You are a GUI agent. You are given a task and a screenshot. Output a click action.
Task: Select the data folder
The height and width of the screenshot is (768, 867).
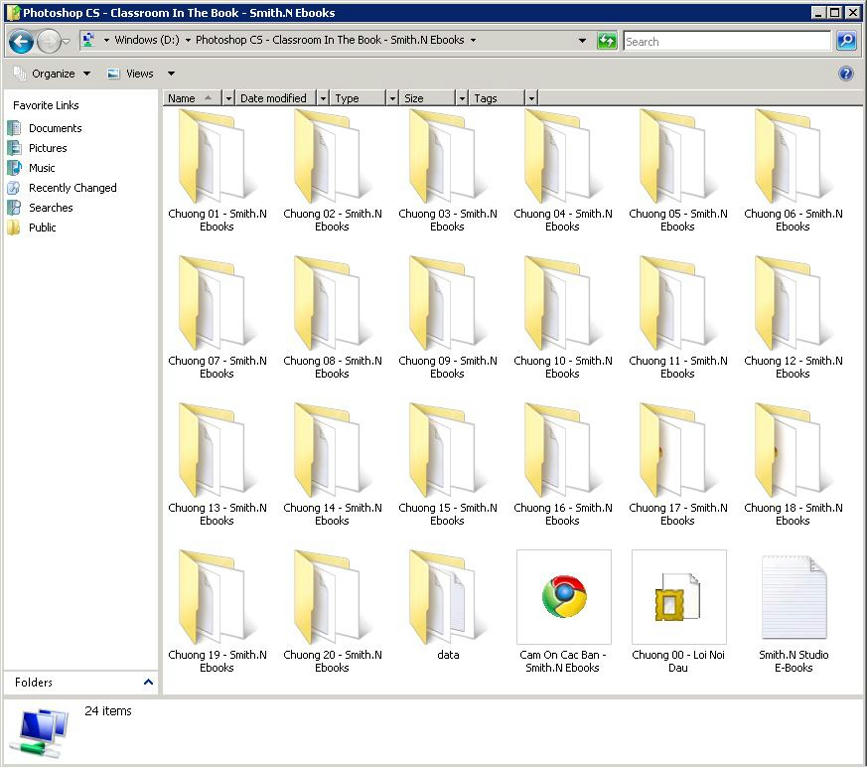pos(447,605)
